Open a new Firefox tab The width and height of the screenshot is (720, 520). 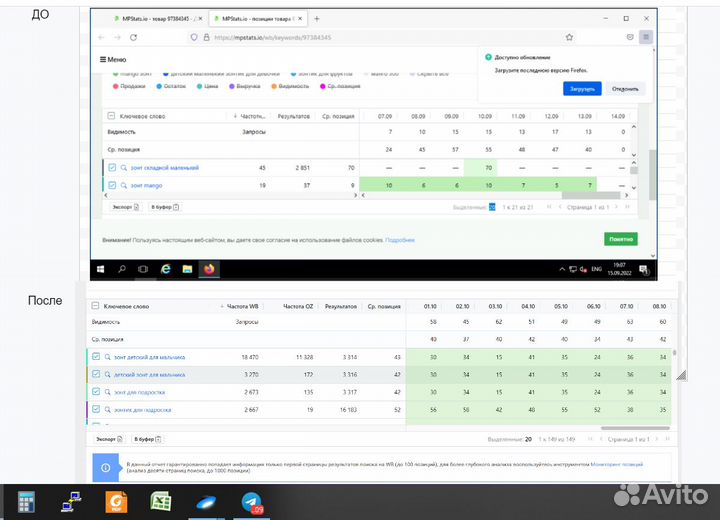coord(316,19)
